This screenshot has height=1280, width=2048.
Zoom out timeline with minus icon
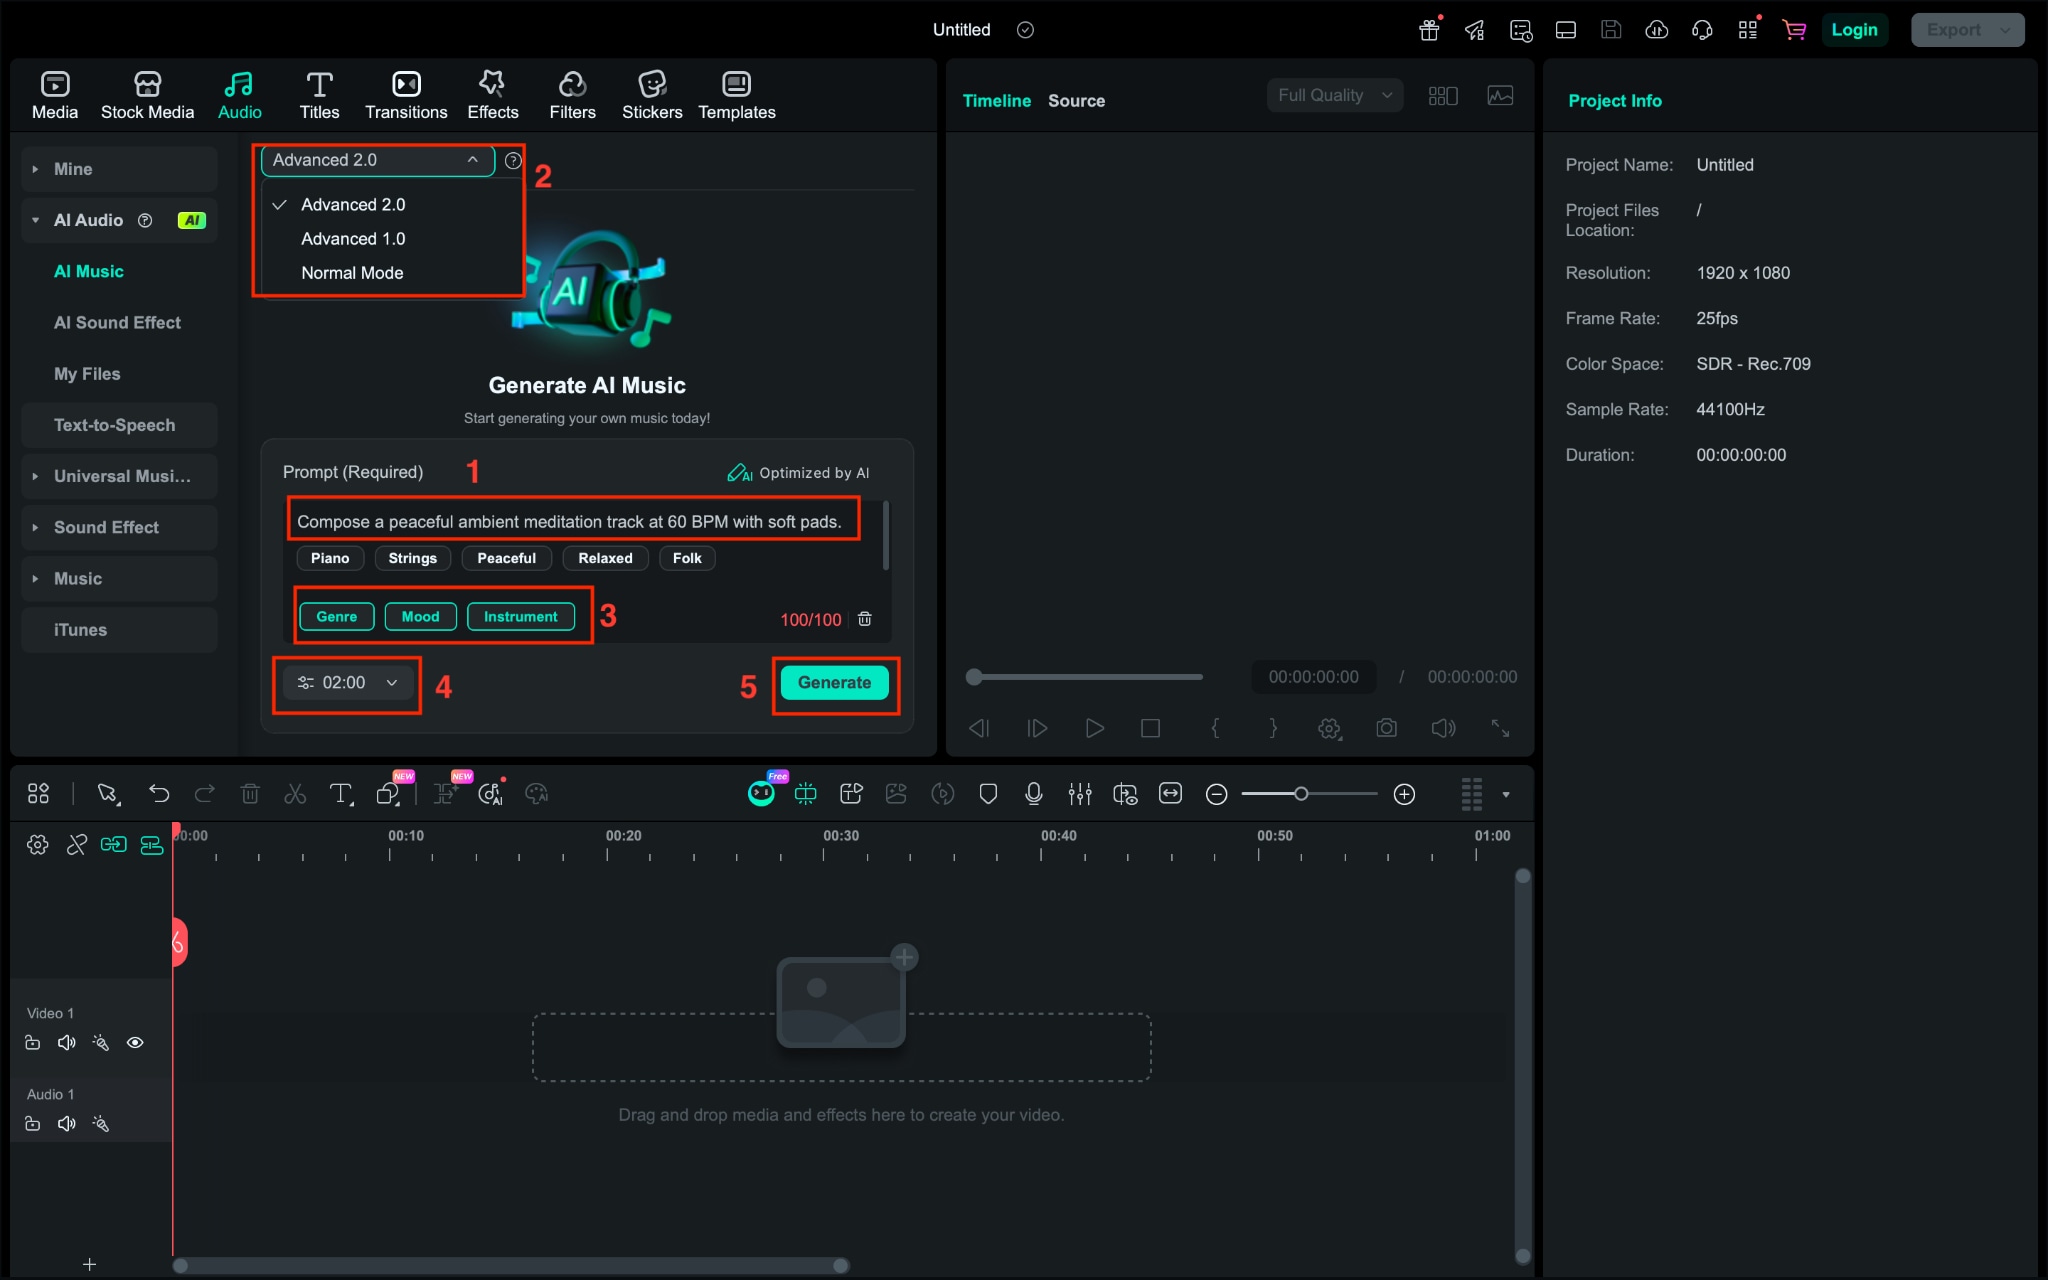point(1217,794)
